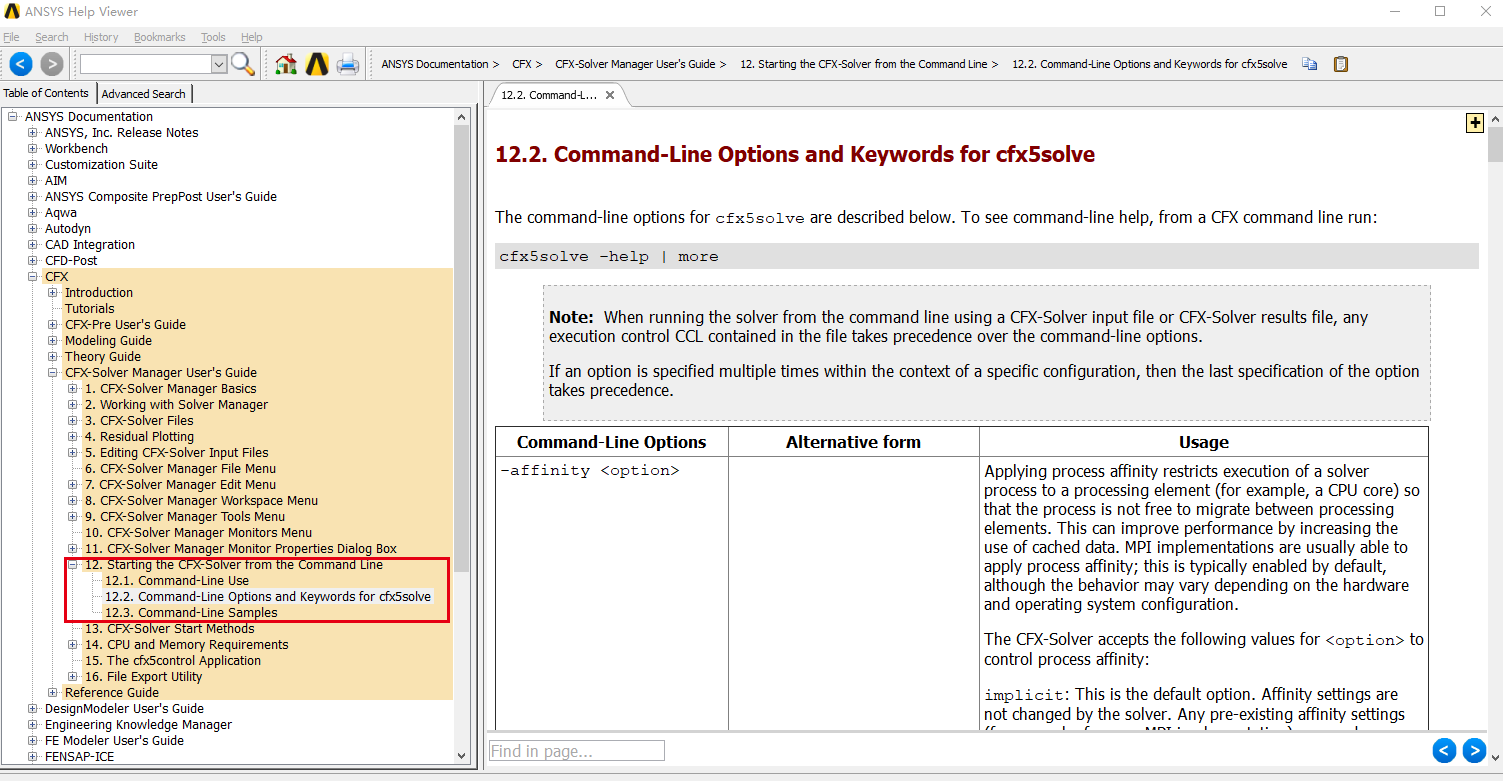Select 12.1. Command-Line Use tree item
The height and width of the screenshot is (781, 1503).
177,581
